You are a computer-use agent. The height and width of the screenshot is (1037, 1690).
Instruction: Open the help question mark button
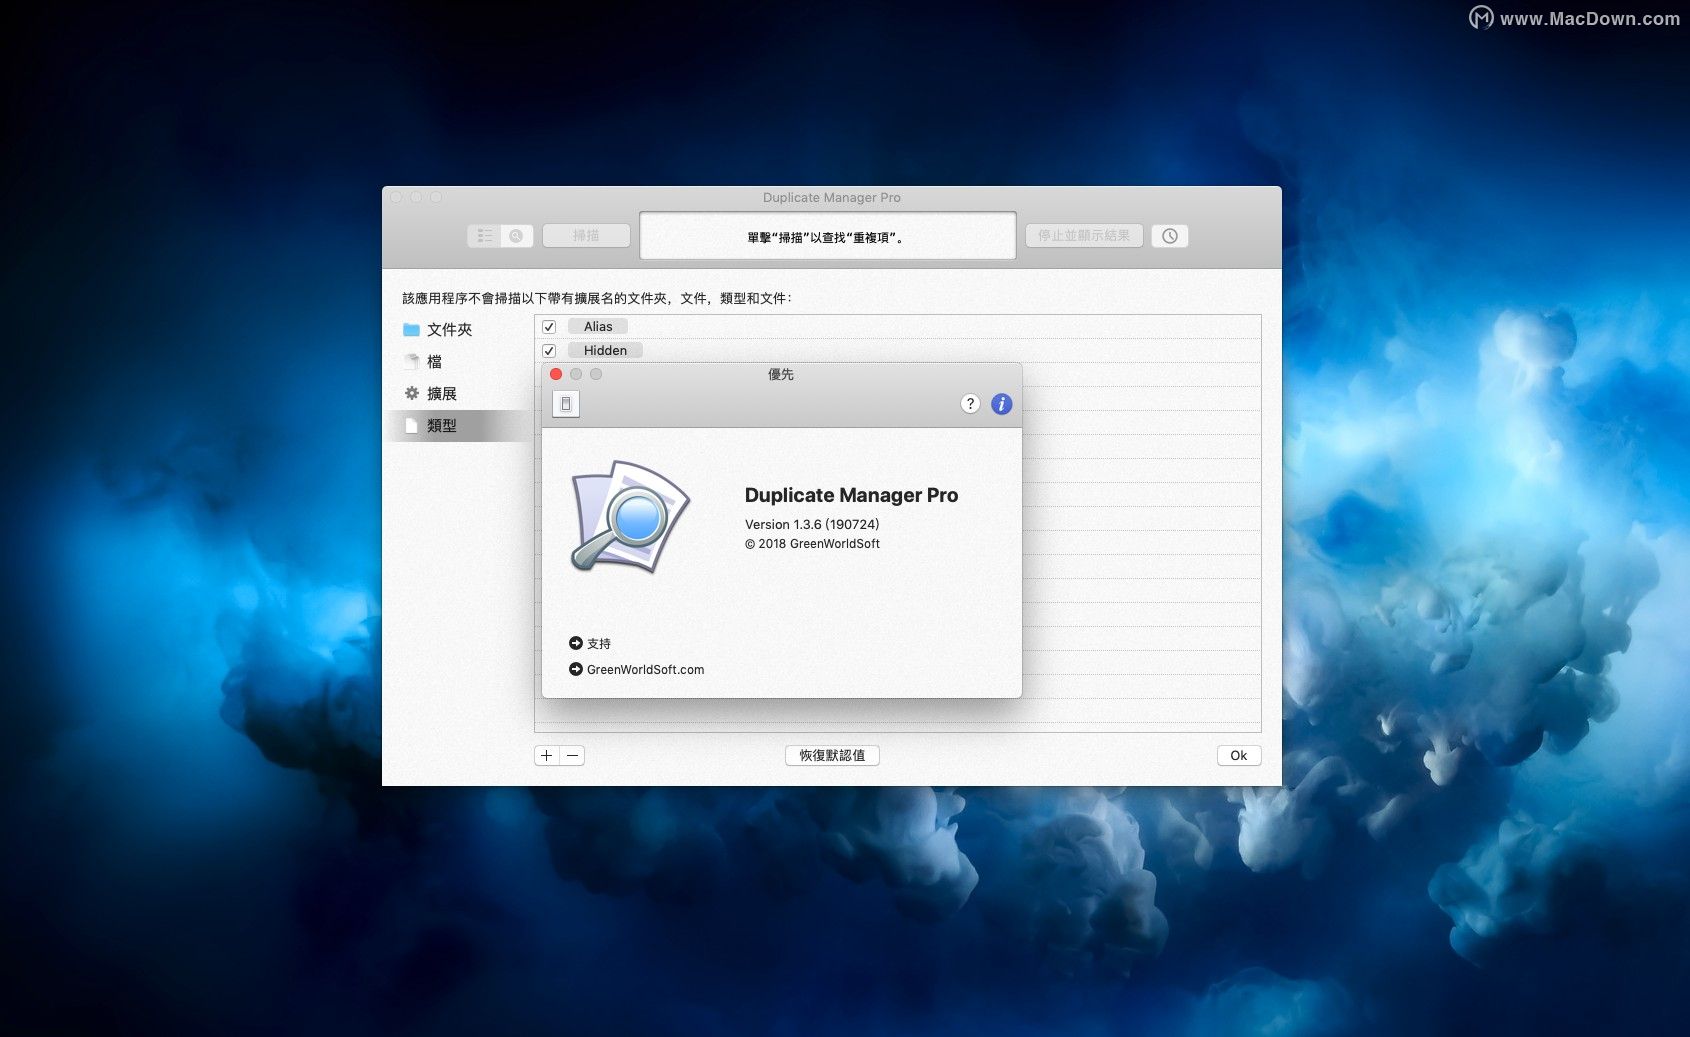point(970,404)
